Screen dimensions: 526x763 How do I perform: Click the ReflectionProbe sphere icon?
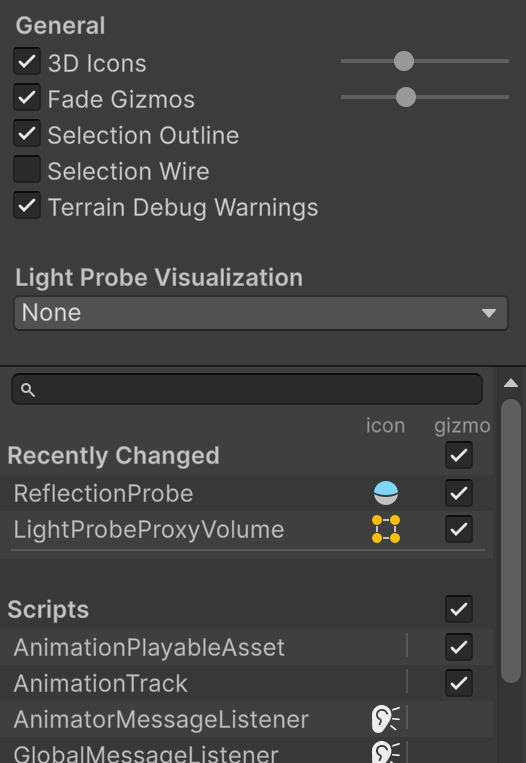tap(386, 493)
